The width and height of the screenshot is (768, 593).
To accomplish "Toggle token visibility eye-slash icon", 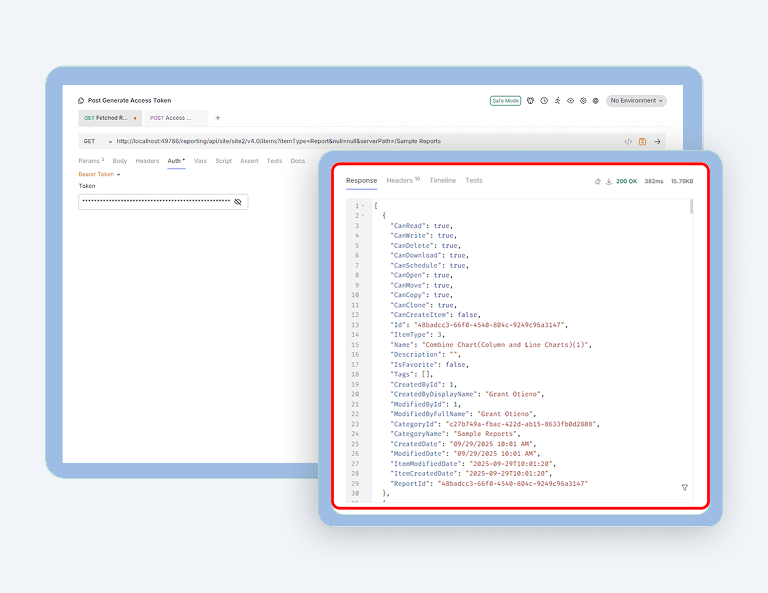I will coord(238,202).
